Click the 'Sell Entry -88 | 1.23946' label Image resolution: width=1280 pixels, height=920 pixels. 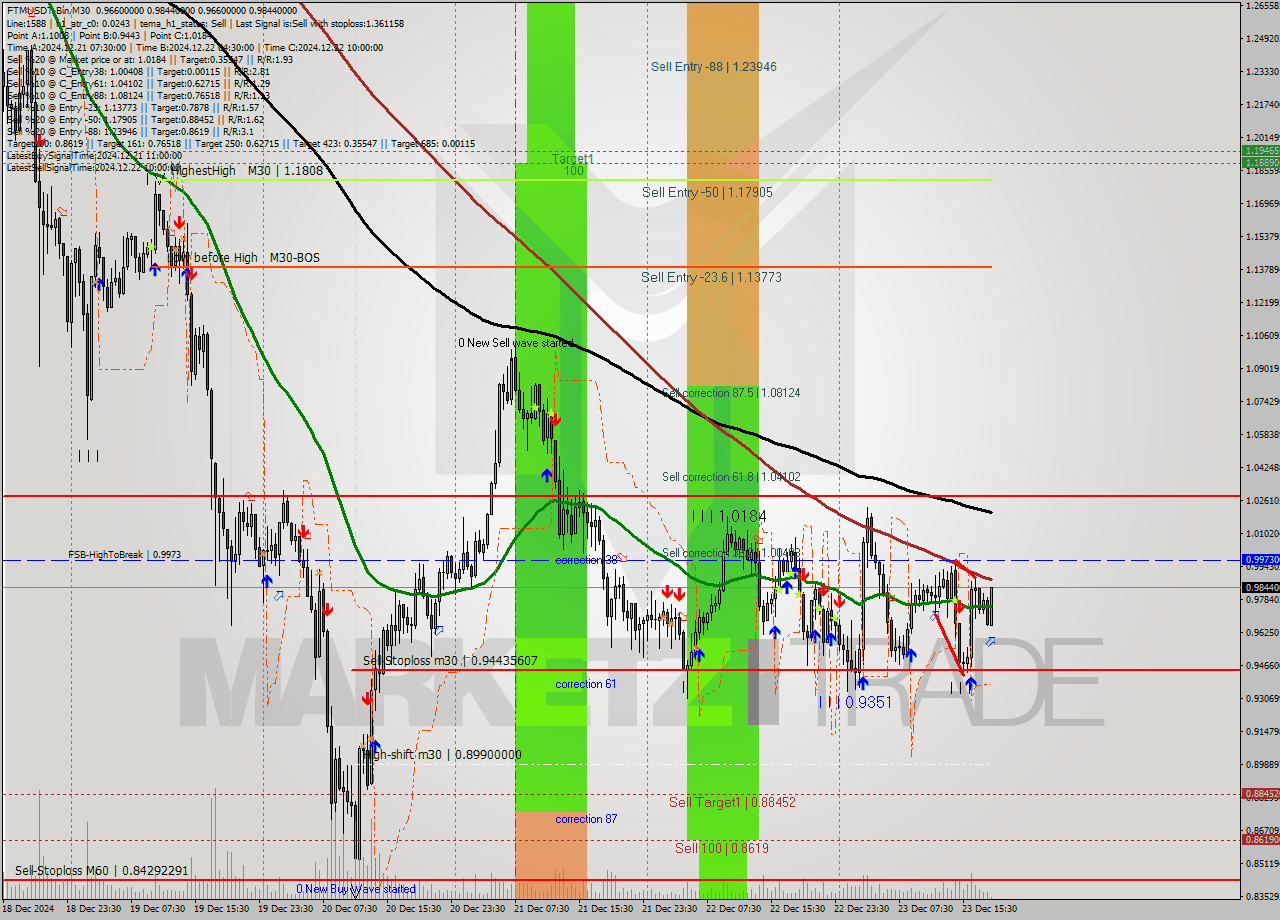(714, 67)
